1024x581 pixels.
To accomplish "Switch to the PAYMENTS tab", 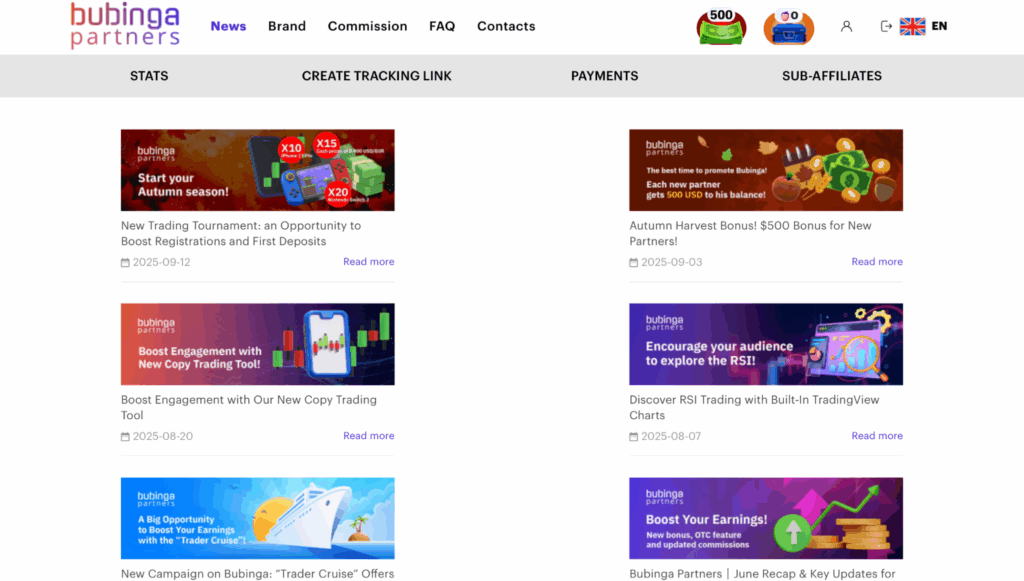I will point(604,76).
